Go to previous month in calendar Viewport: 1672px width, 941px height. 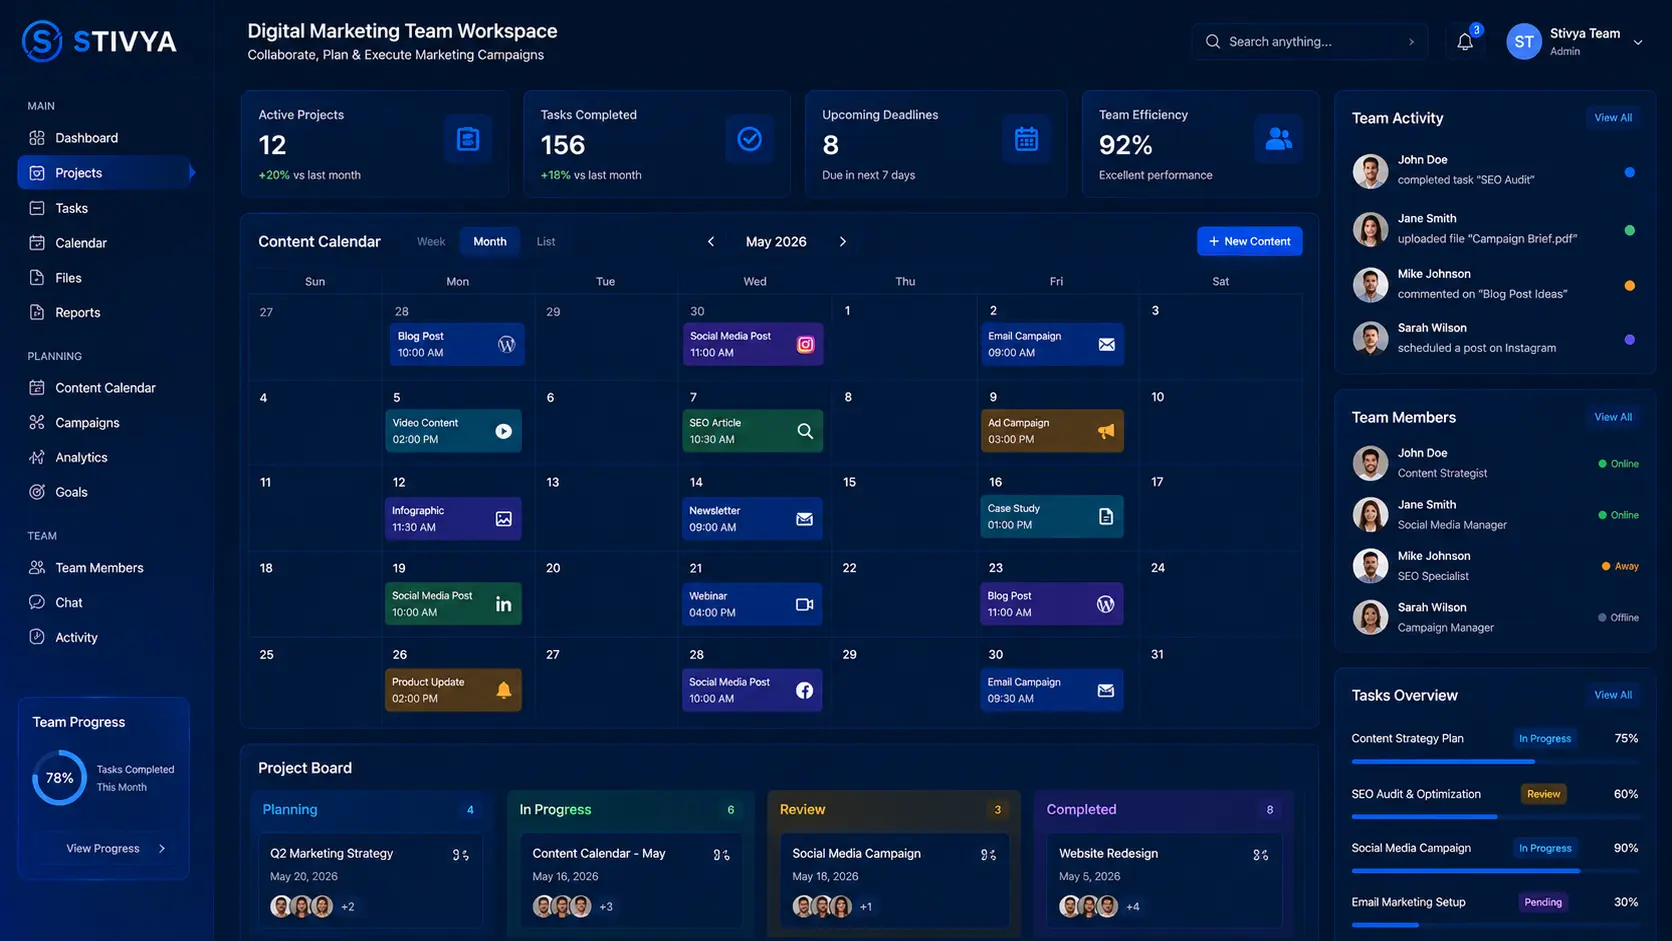click(x=711, y=241)
